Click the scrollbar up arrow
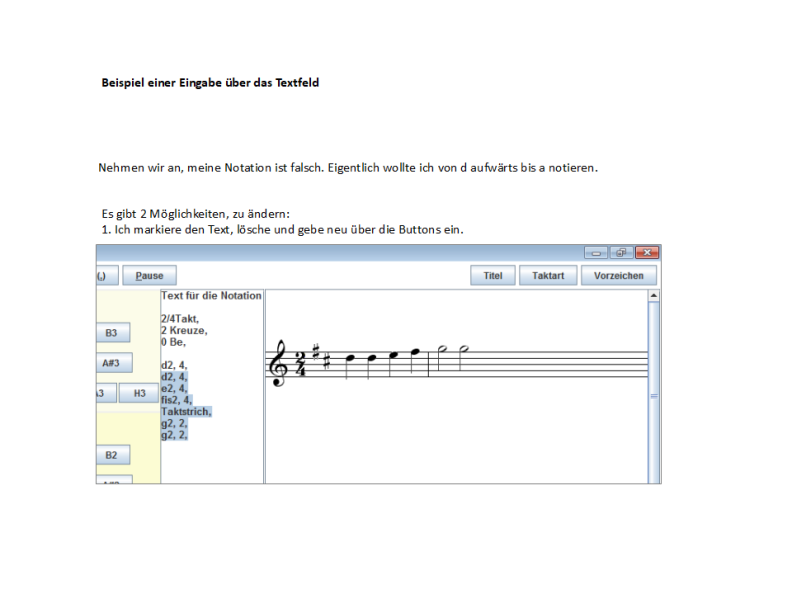The image size is (792, 594). 654,296
